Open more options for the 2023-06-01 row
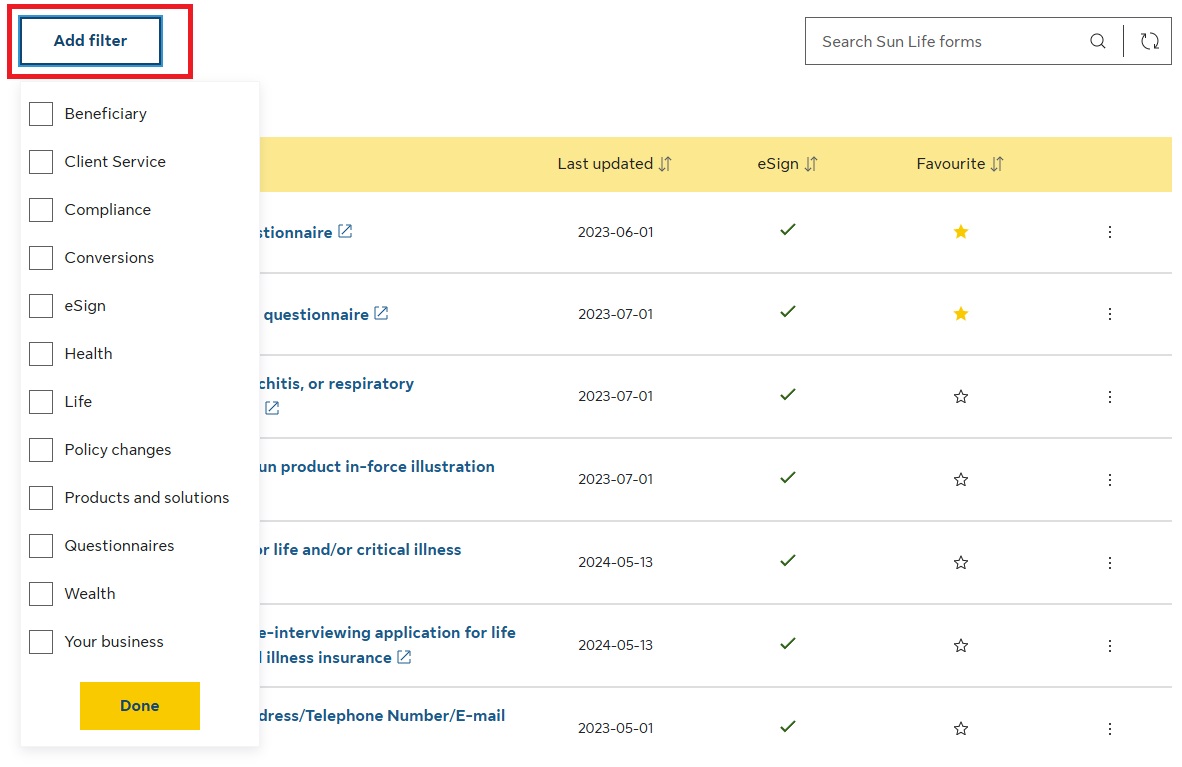The width and height of the screenshot is (1182, 767). point(1109,232)
